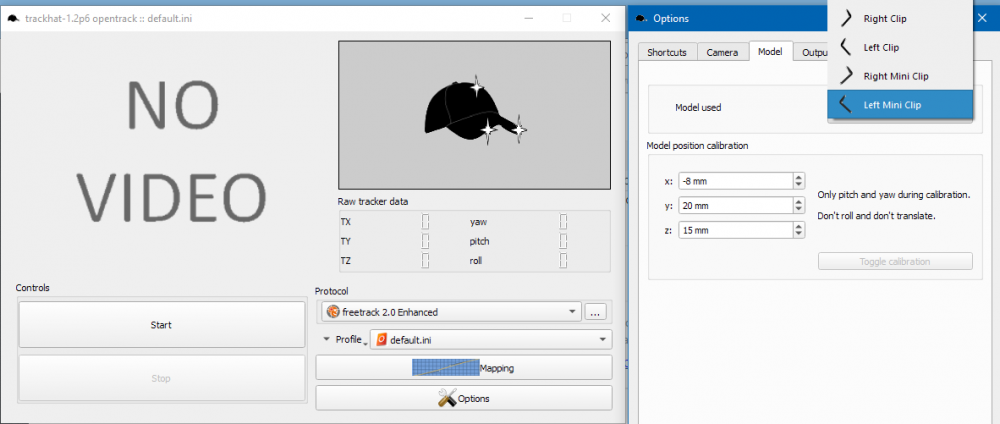This screenshot has height=424, width=1000.
Task: Decrease the z calibration value with down arrow
Action: [x=798, y=234]
